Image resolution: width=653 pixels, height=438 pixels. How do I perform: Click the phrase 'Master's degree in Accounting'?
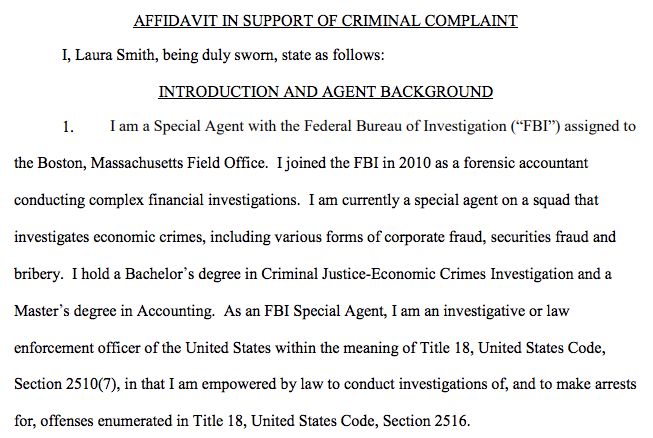click(114, 311)
